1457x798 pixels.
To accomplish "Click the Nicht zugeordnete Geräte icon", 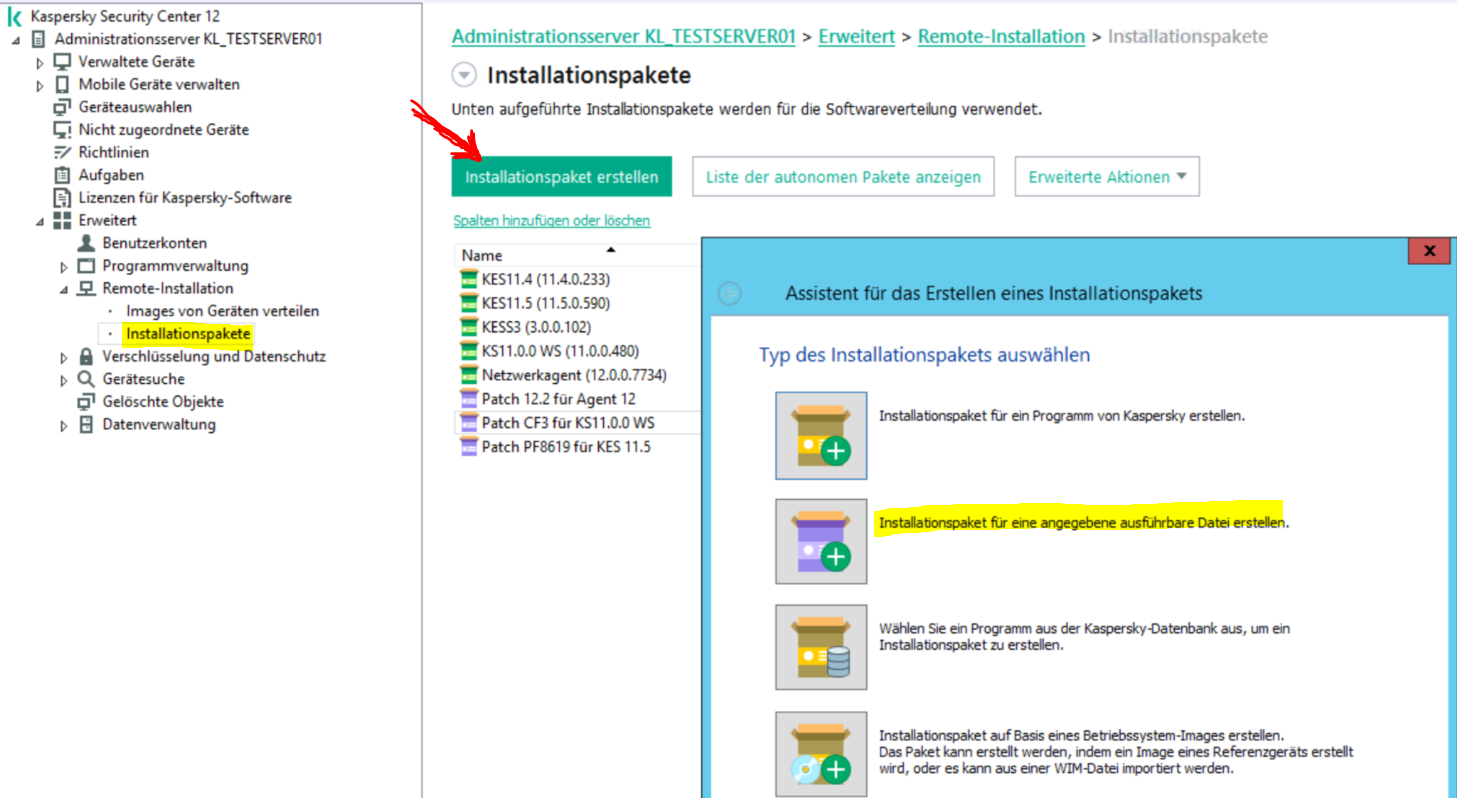I will pos(62,130).
